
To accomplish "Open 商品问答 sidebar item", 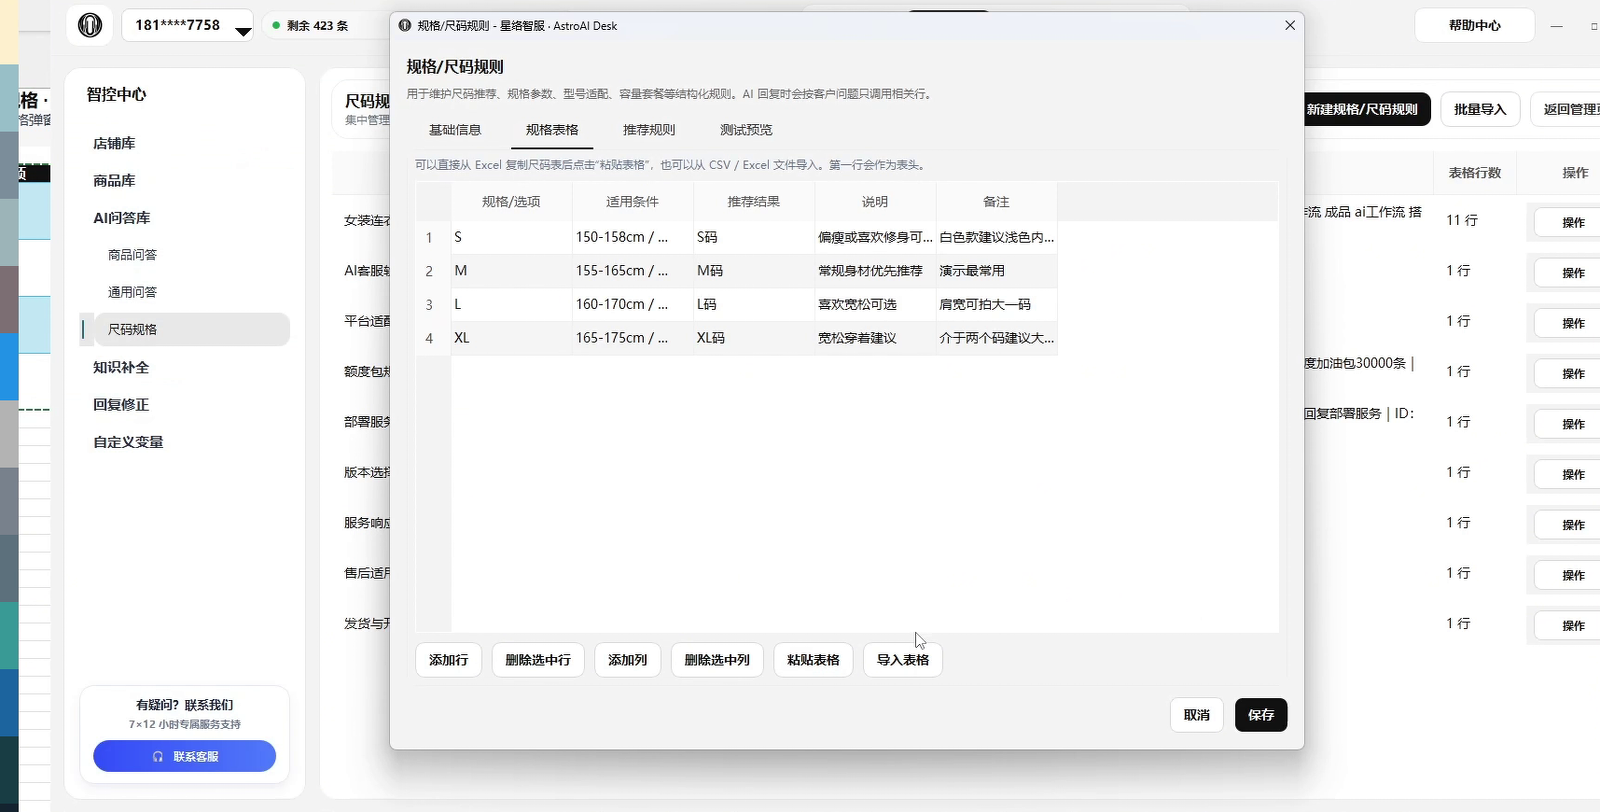I will [x=133, y=255].
